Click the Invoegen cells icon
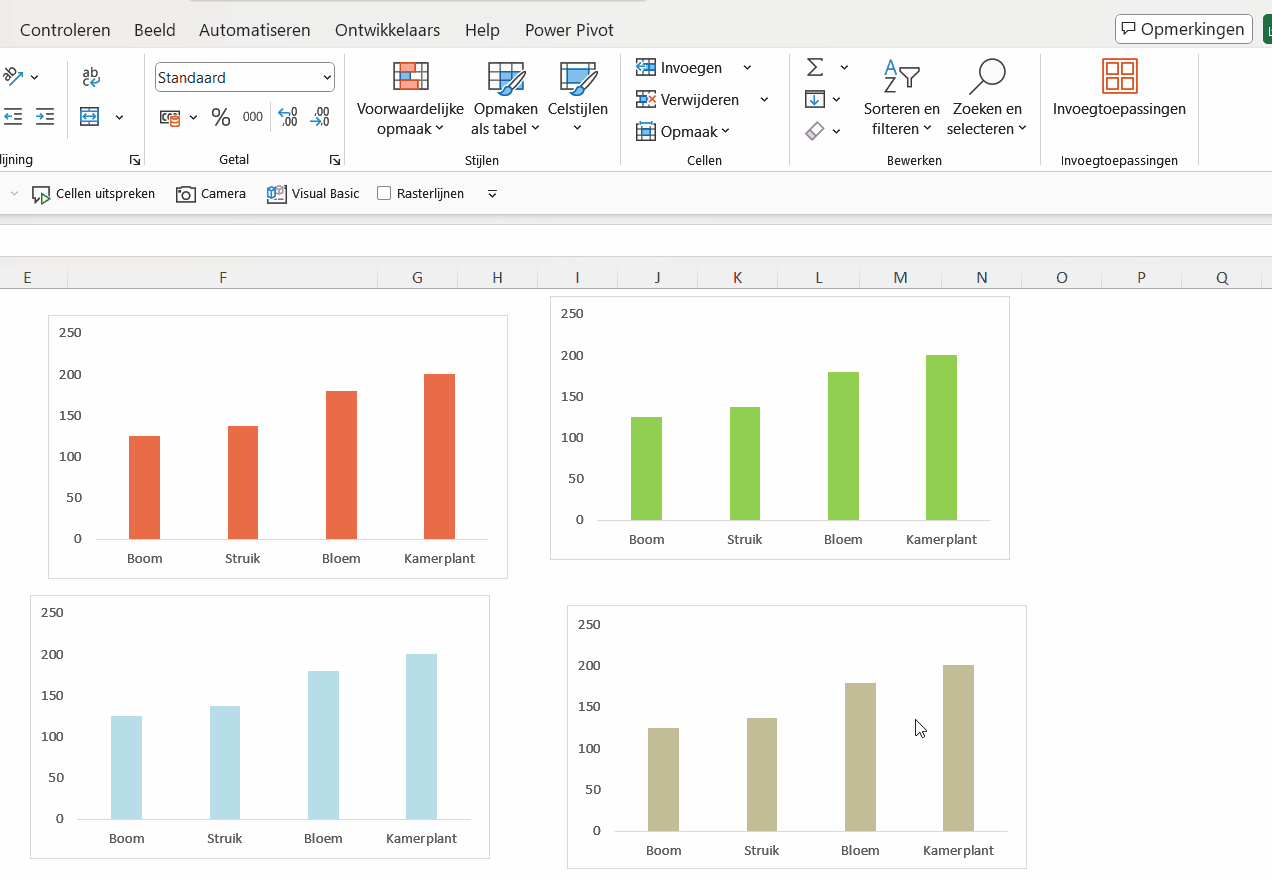Viewport: 1272px width, 880px height. (x=646, y=68)
